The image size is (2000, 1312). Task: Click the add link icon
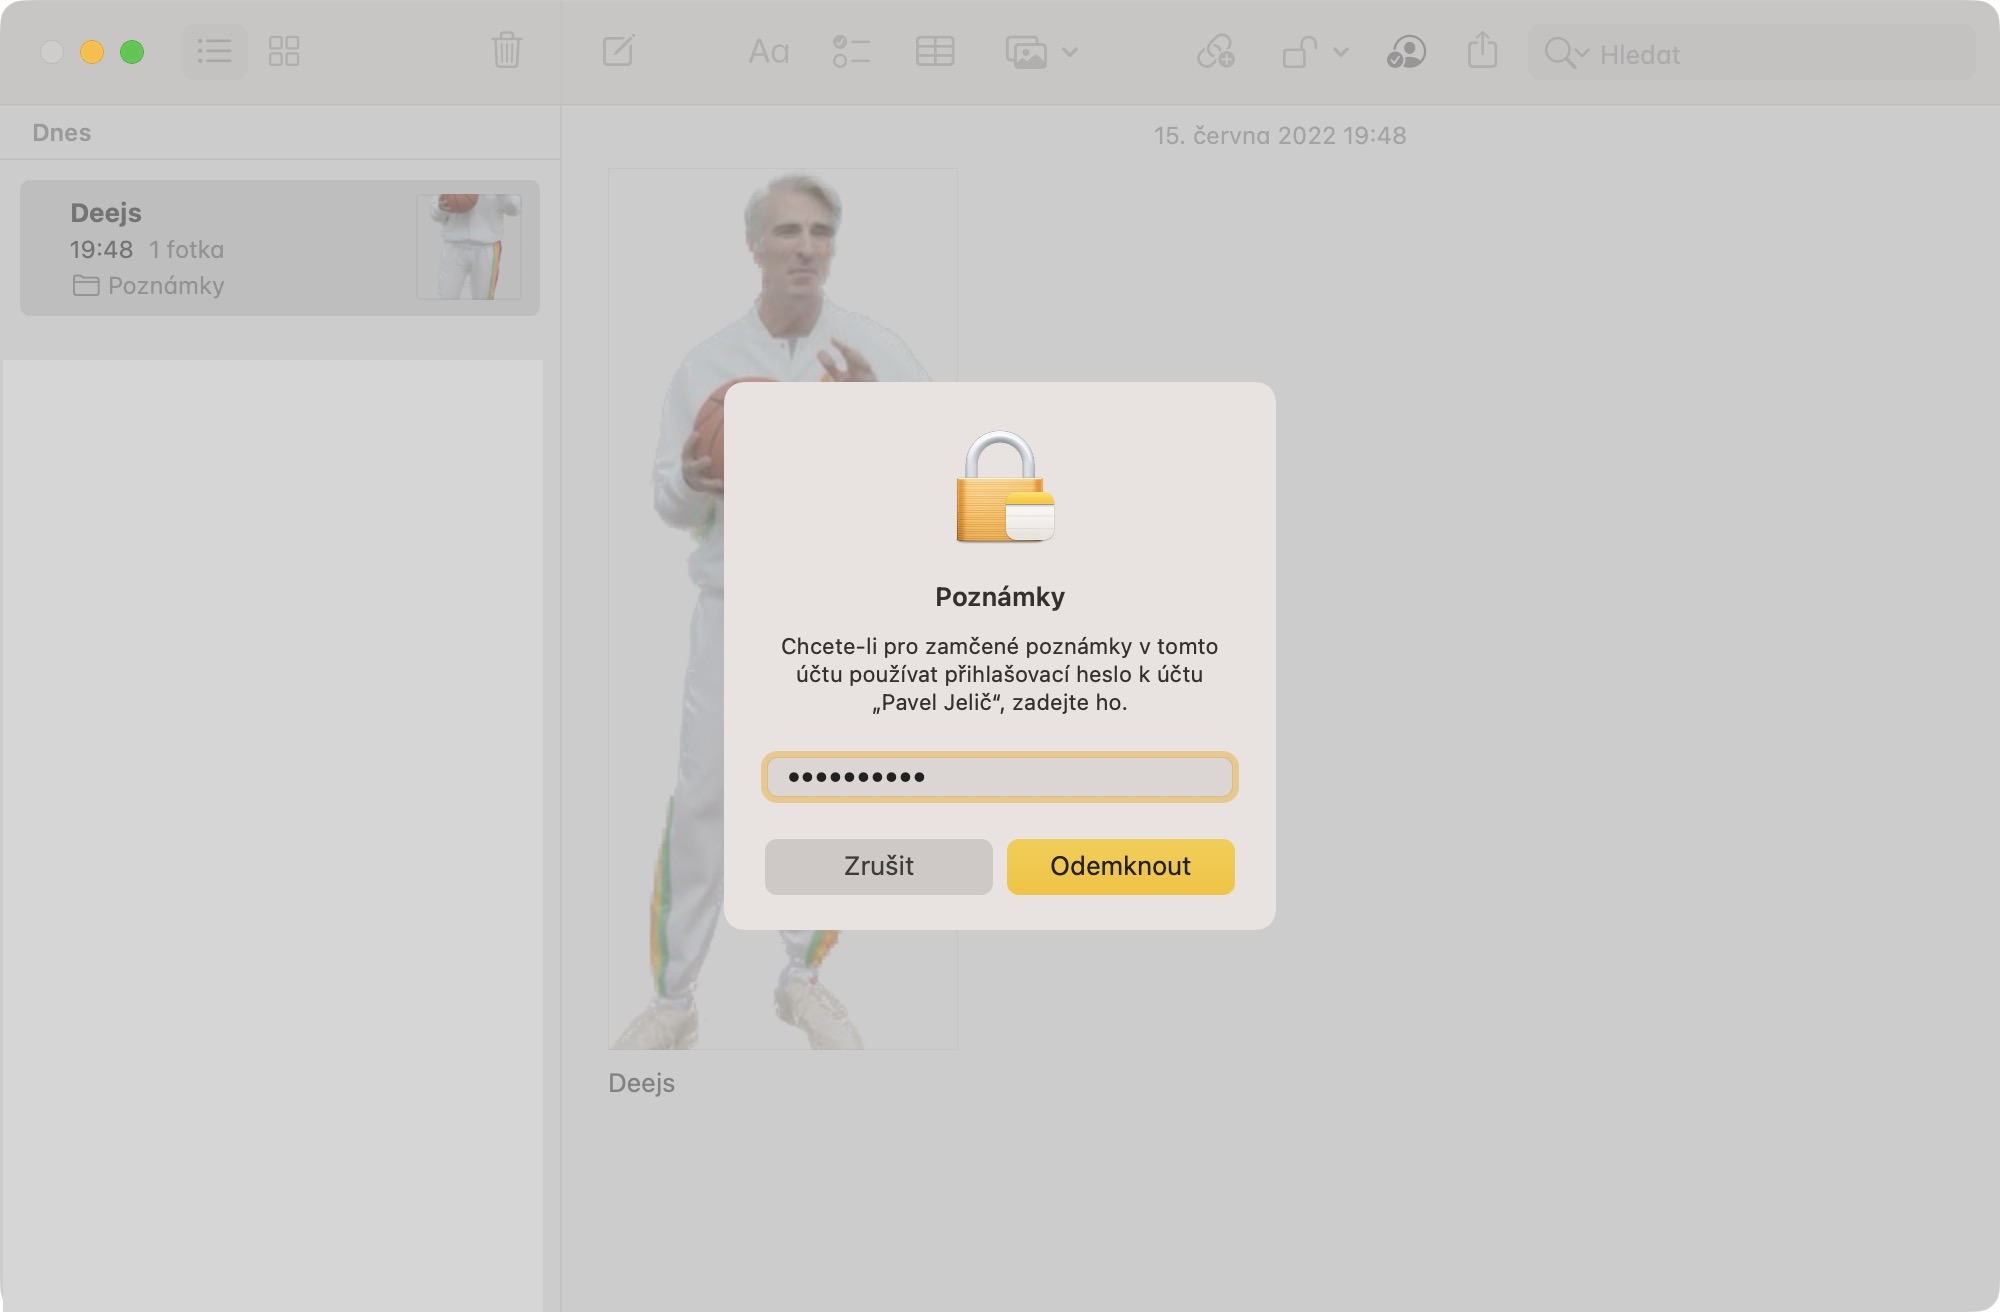point(1216,51)
